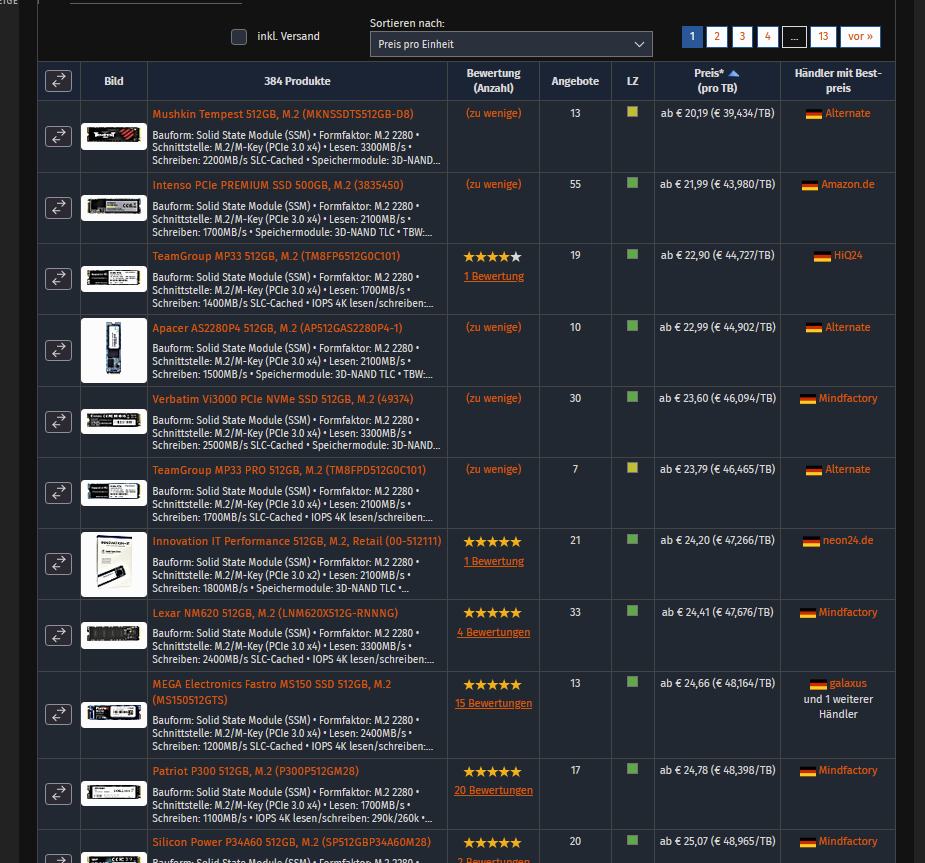This screenshot has height=863, width=925.
Task: Select current page 1 in pagination
Action: tap(692, 37)
